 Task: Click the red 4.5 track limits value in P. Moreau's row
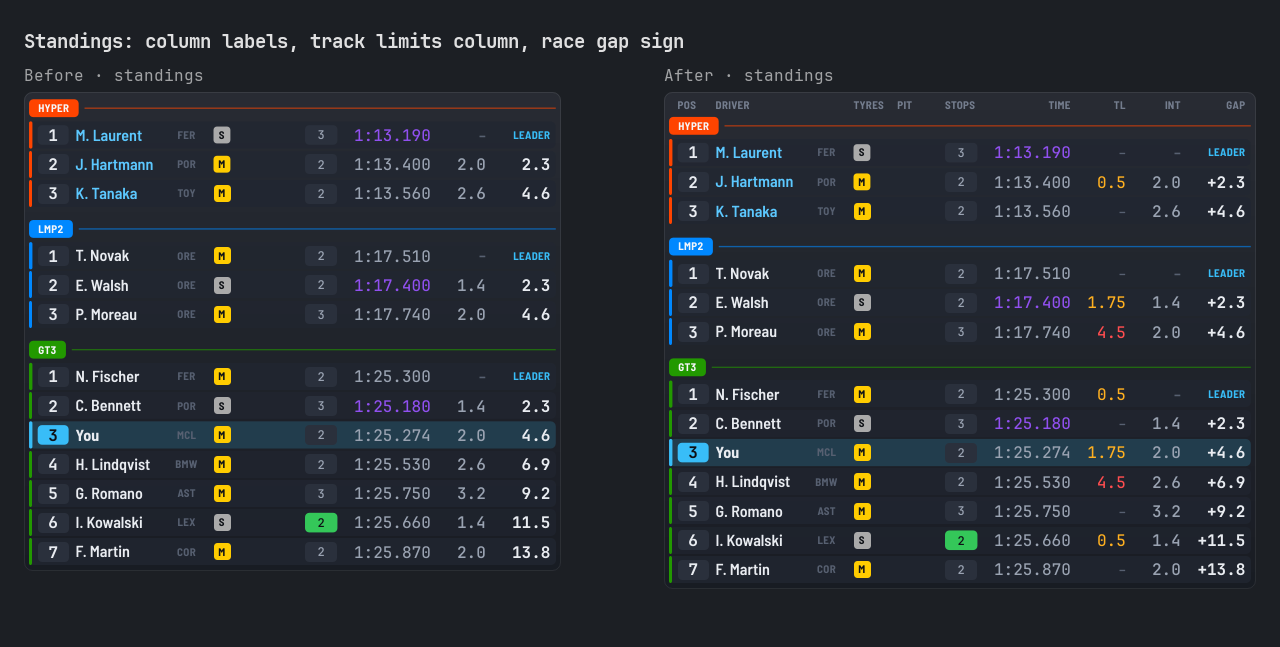pos(1111,332)
